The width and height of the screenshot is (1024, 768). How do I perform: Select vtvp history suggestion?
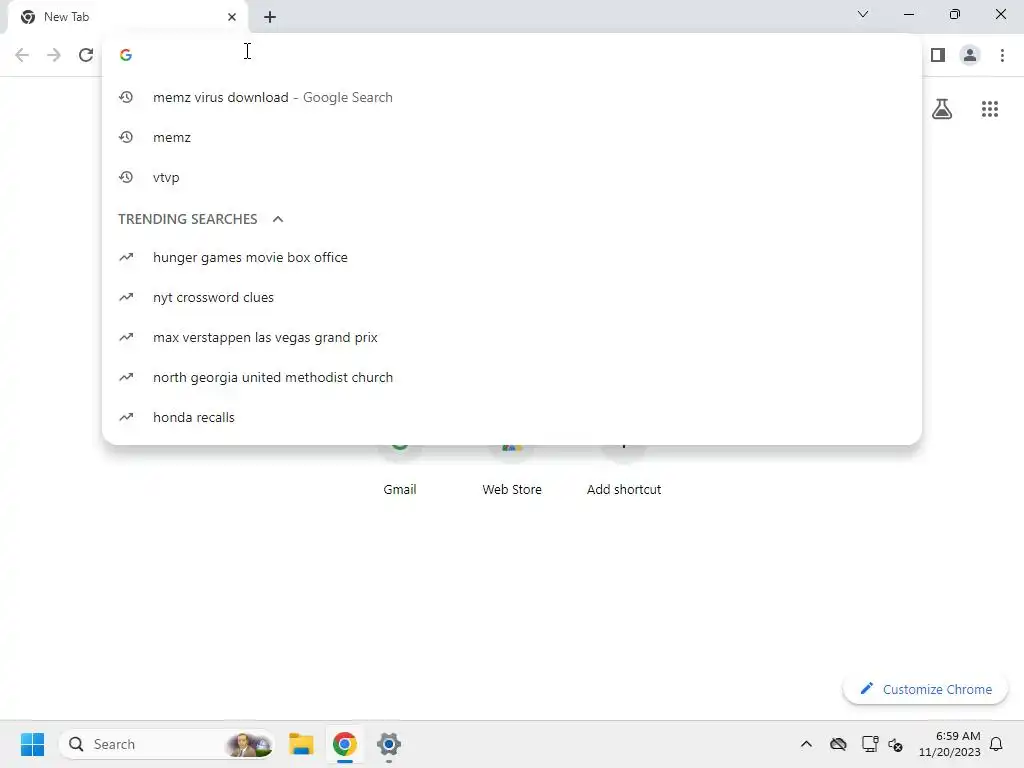(x=511, y=177)
